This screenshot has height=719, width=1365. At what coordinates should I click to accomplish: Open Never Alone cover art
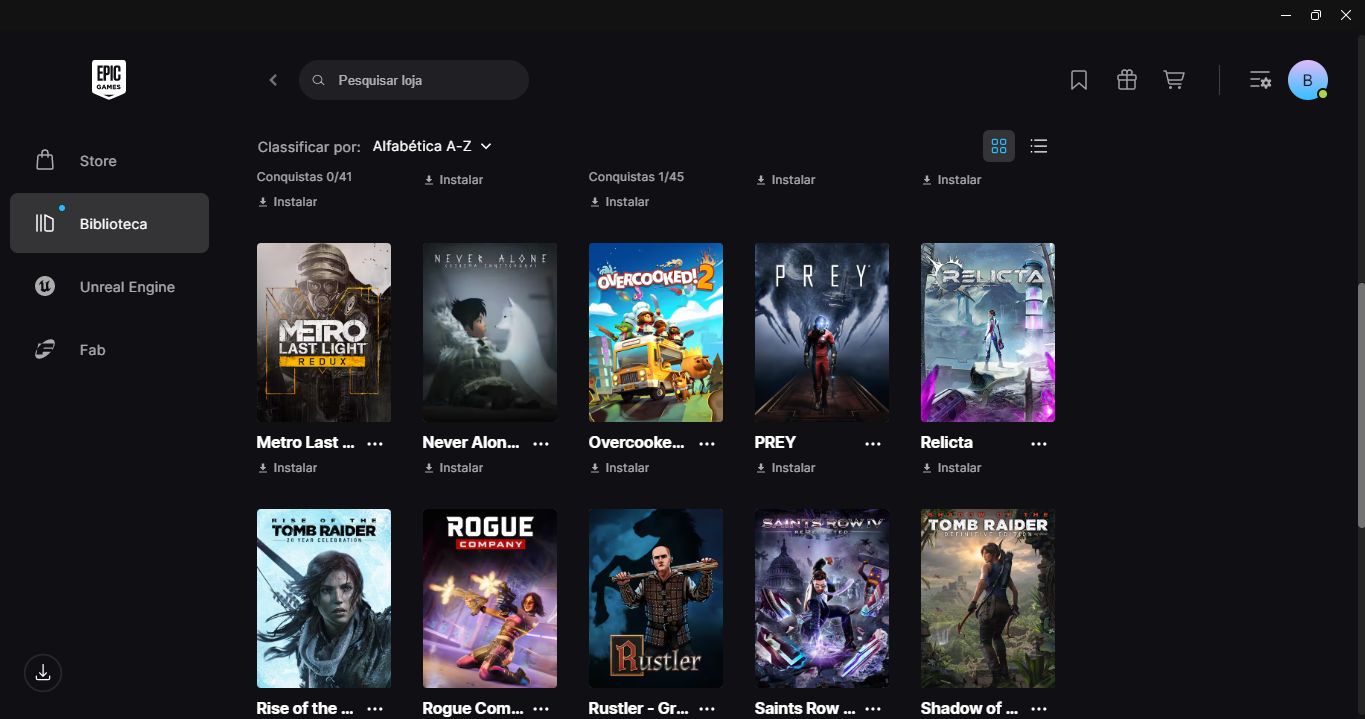(490, 332)
